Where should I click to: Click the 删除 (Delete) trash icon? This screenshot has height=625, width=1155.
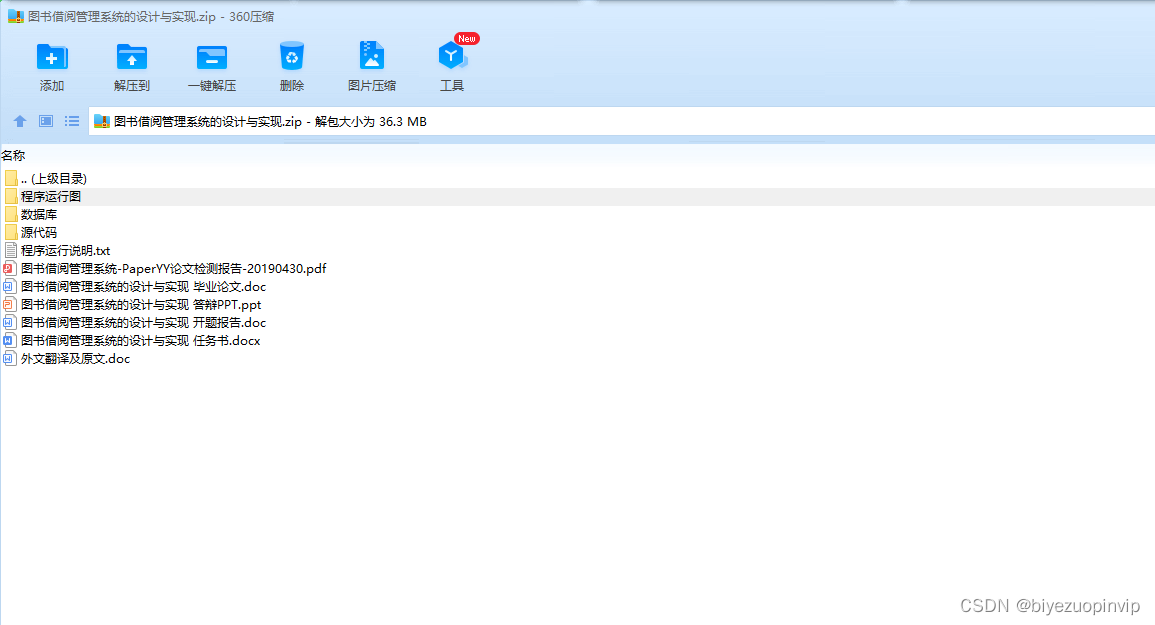pos(292,56)
